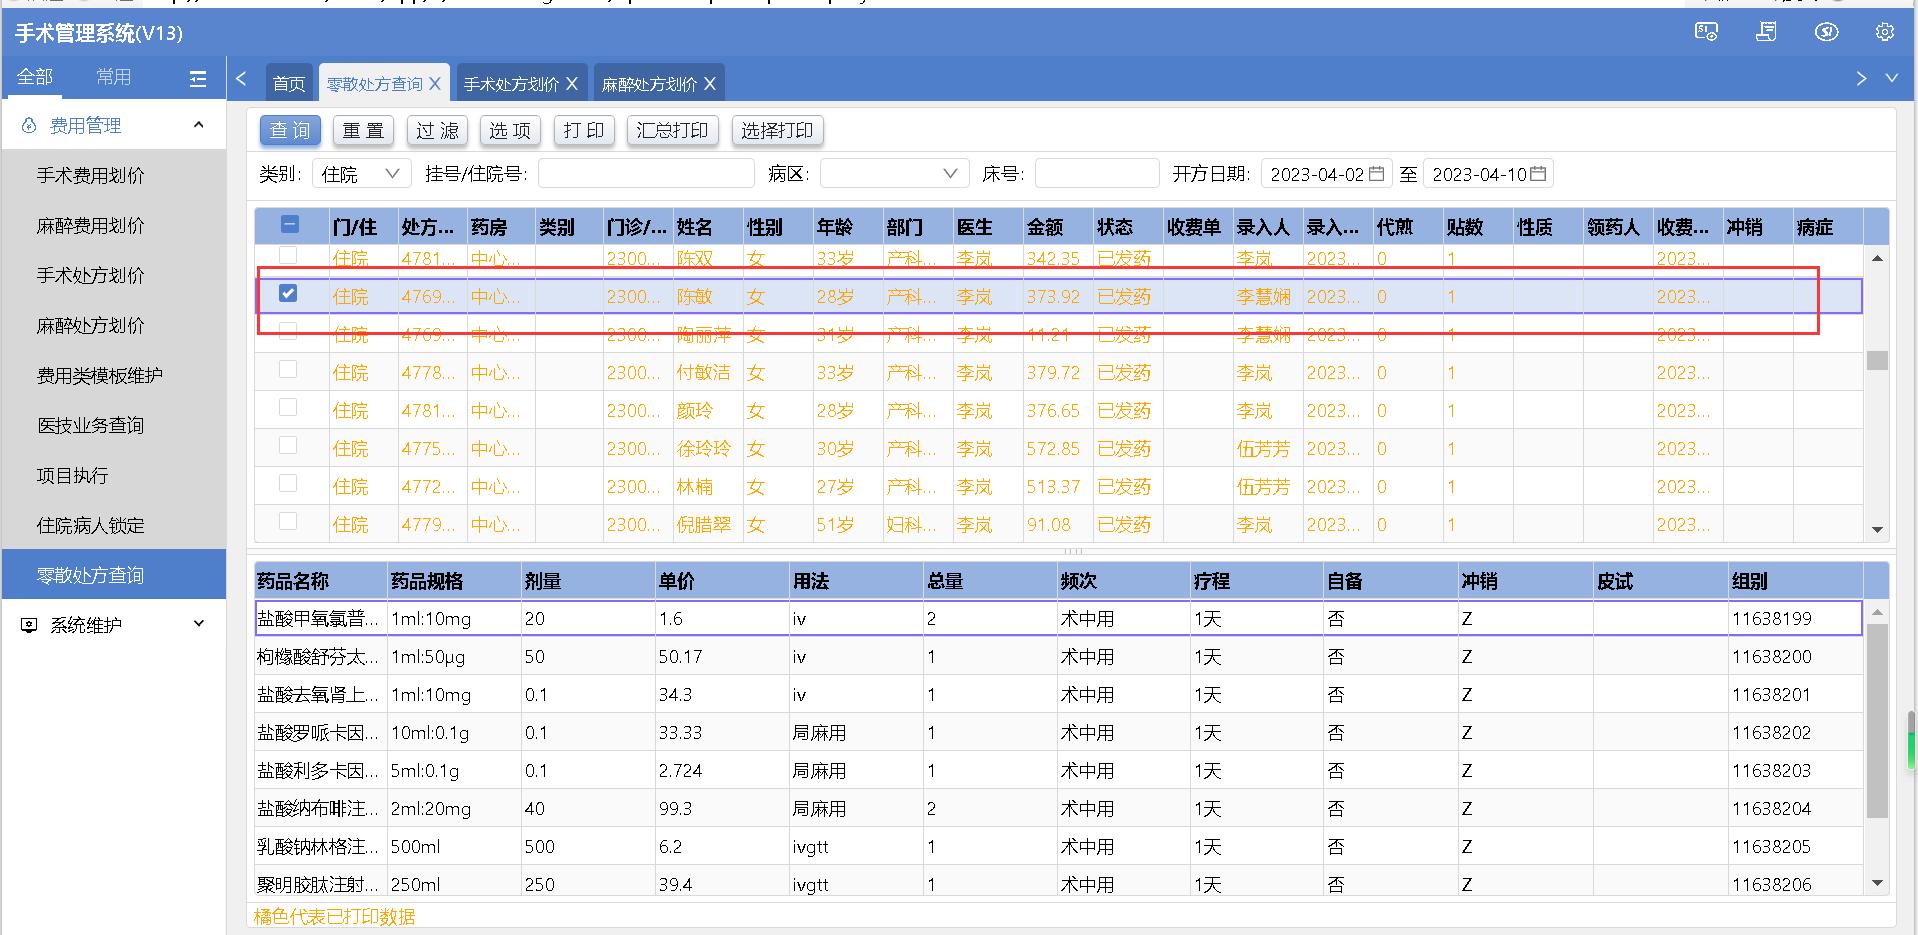Click the 系统维护 menu icon
1918x935 pixels.
tap(28, 625)
